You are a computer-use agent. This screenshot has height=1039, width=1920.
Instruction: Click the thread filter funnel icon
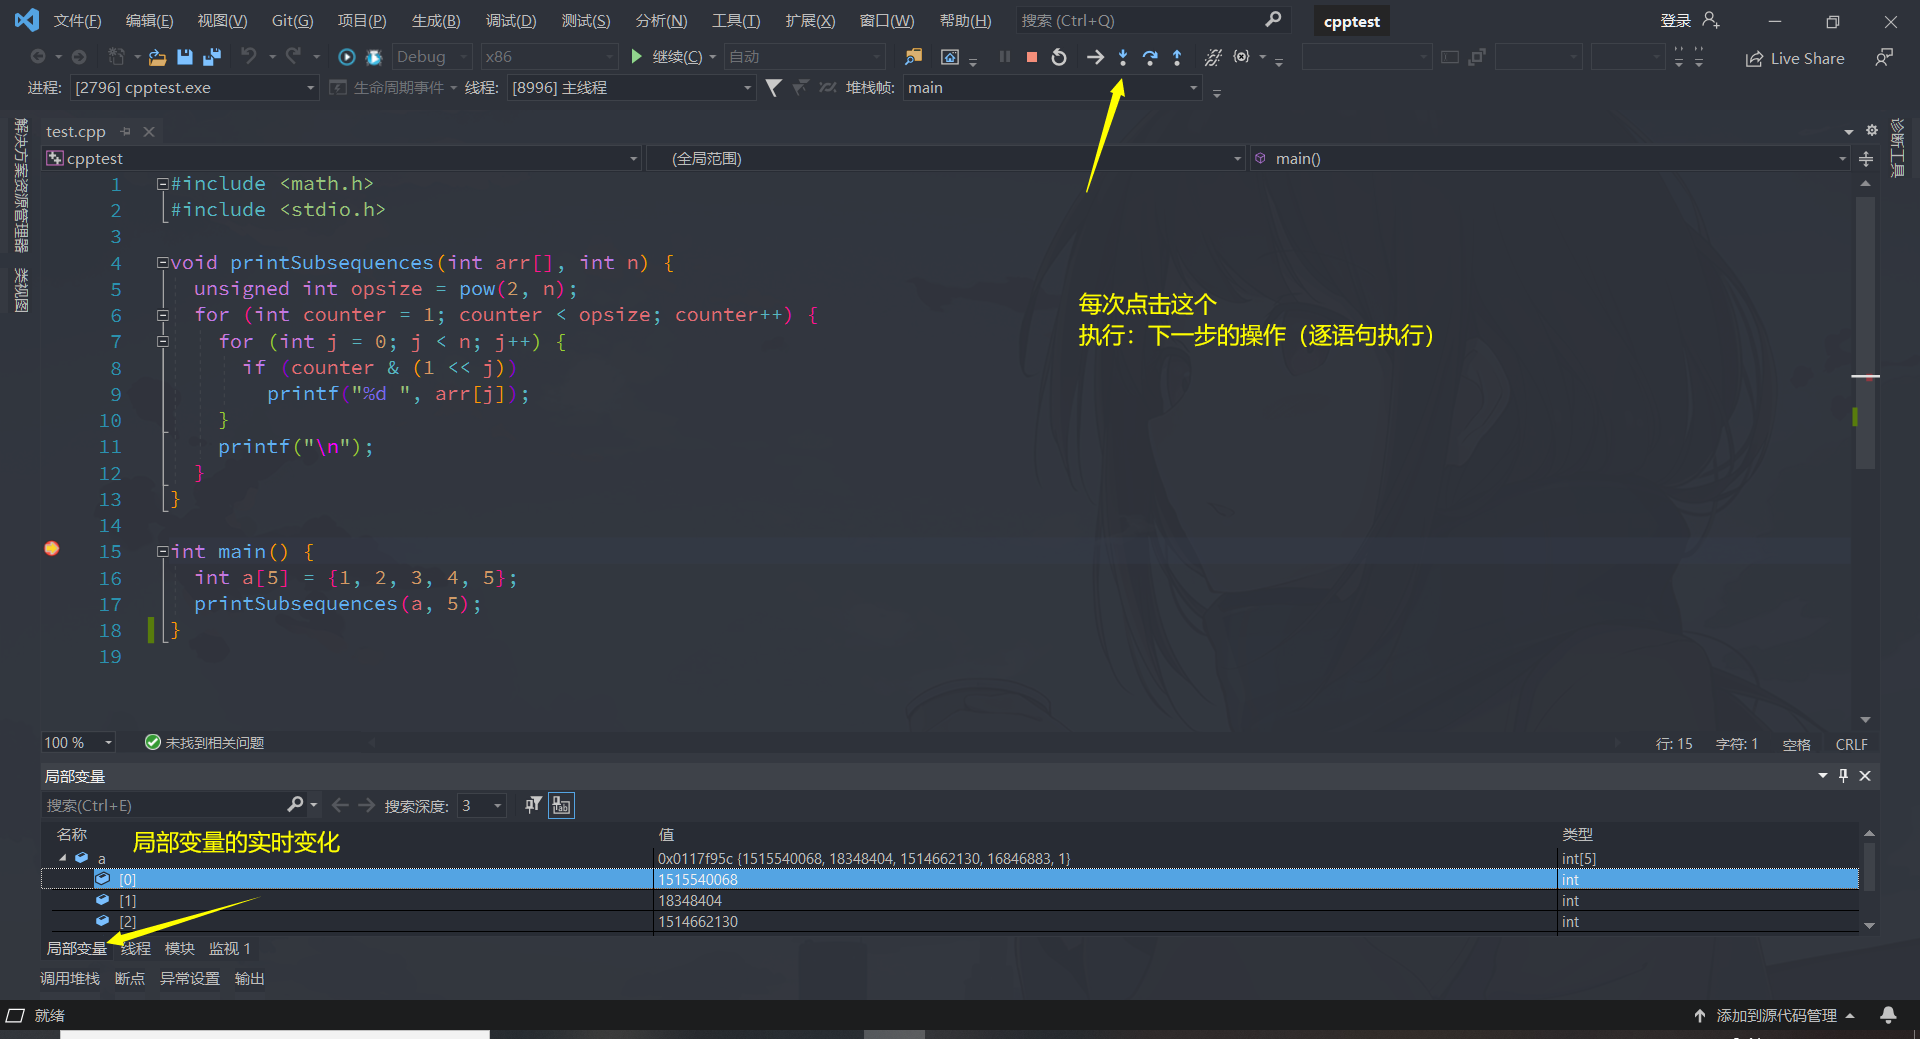(773, 88)
